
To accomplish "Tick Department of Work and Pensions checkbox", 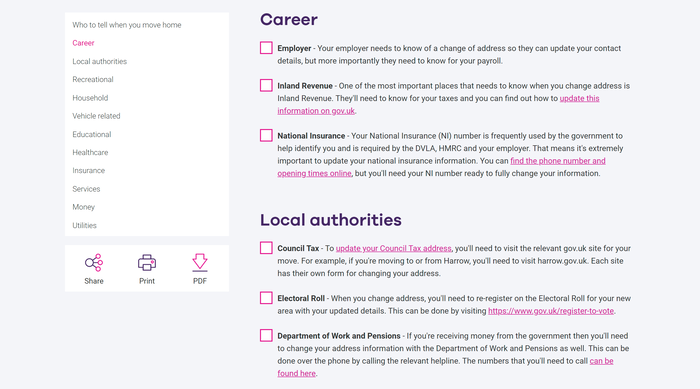I will pos(266,335).
